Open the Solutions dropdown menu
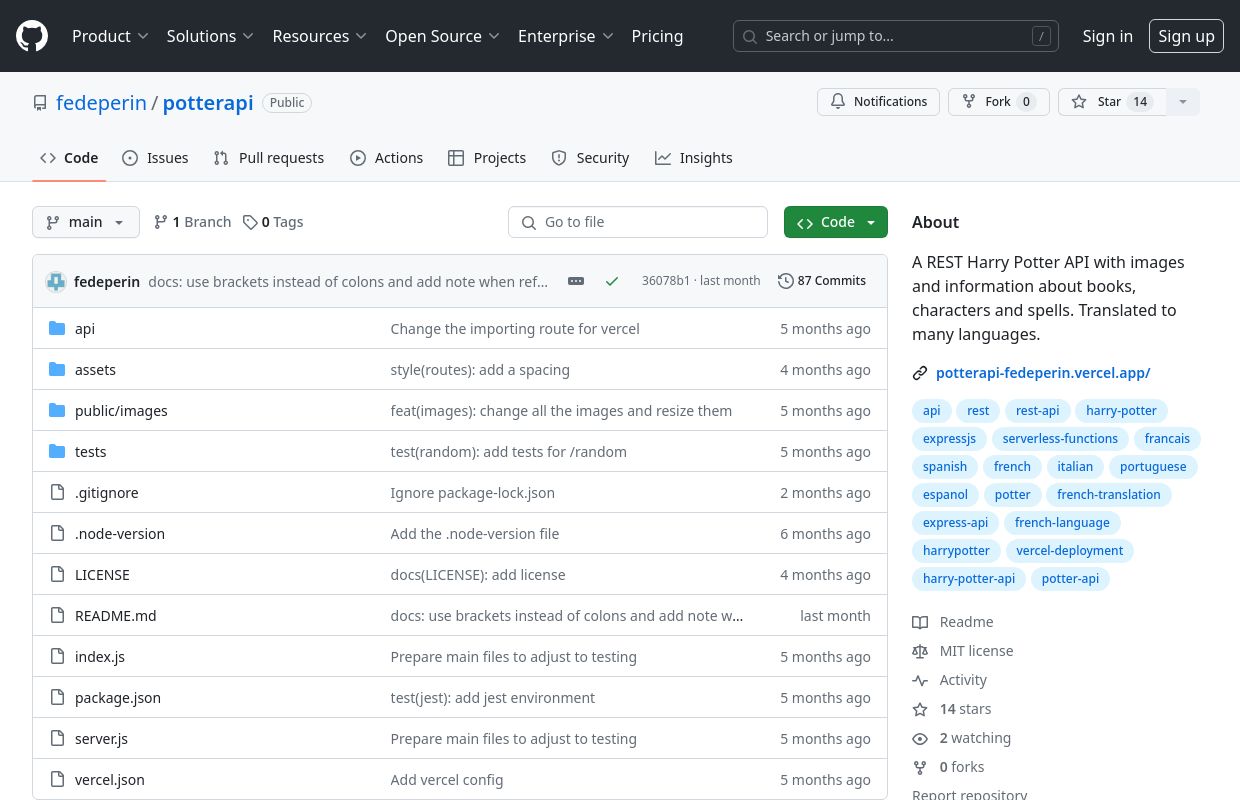The width and height of the screenshot is (1240, 800). [210, 36]
